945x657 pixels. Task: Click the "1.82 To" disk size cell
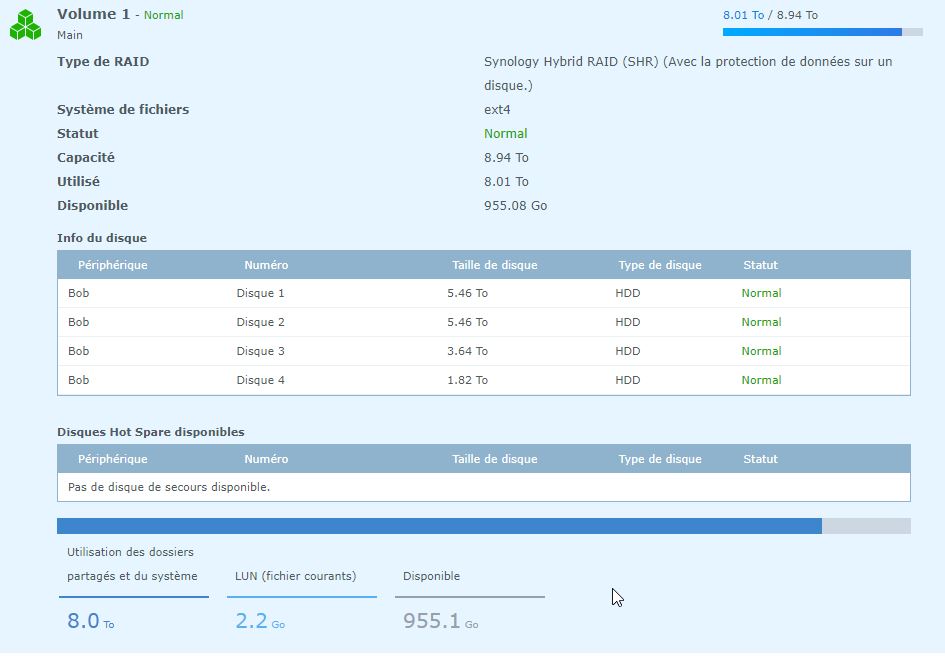(x=468, y=380)
